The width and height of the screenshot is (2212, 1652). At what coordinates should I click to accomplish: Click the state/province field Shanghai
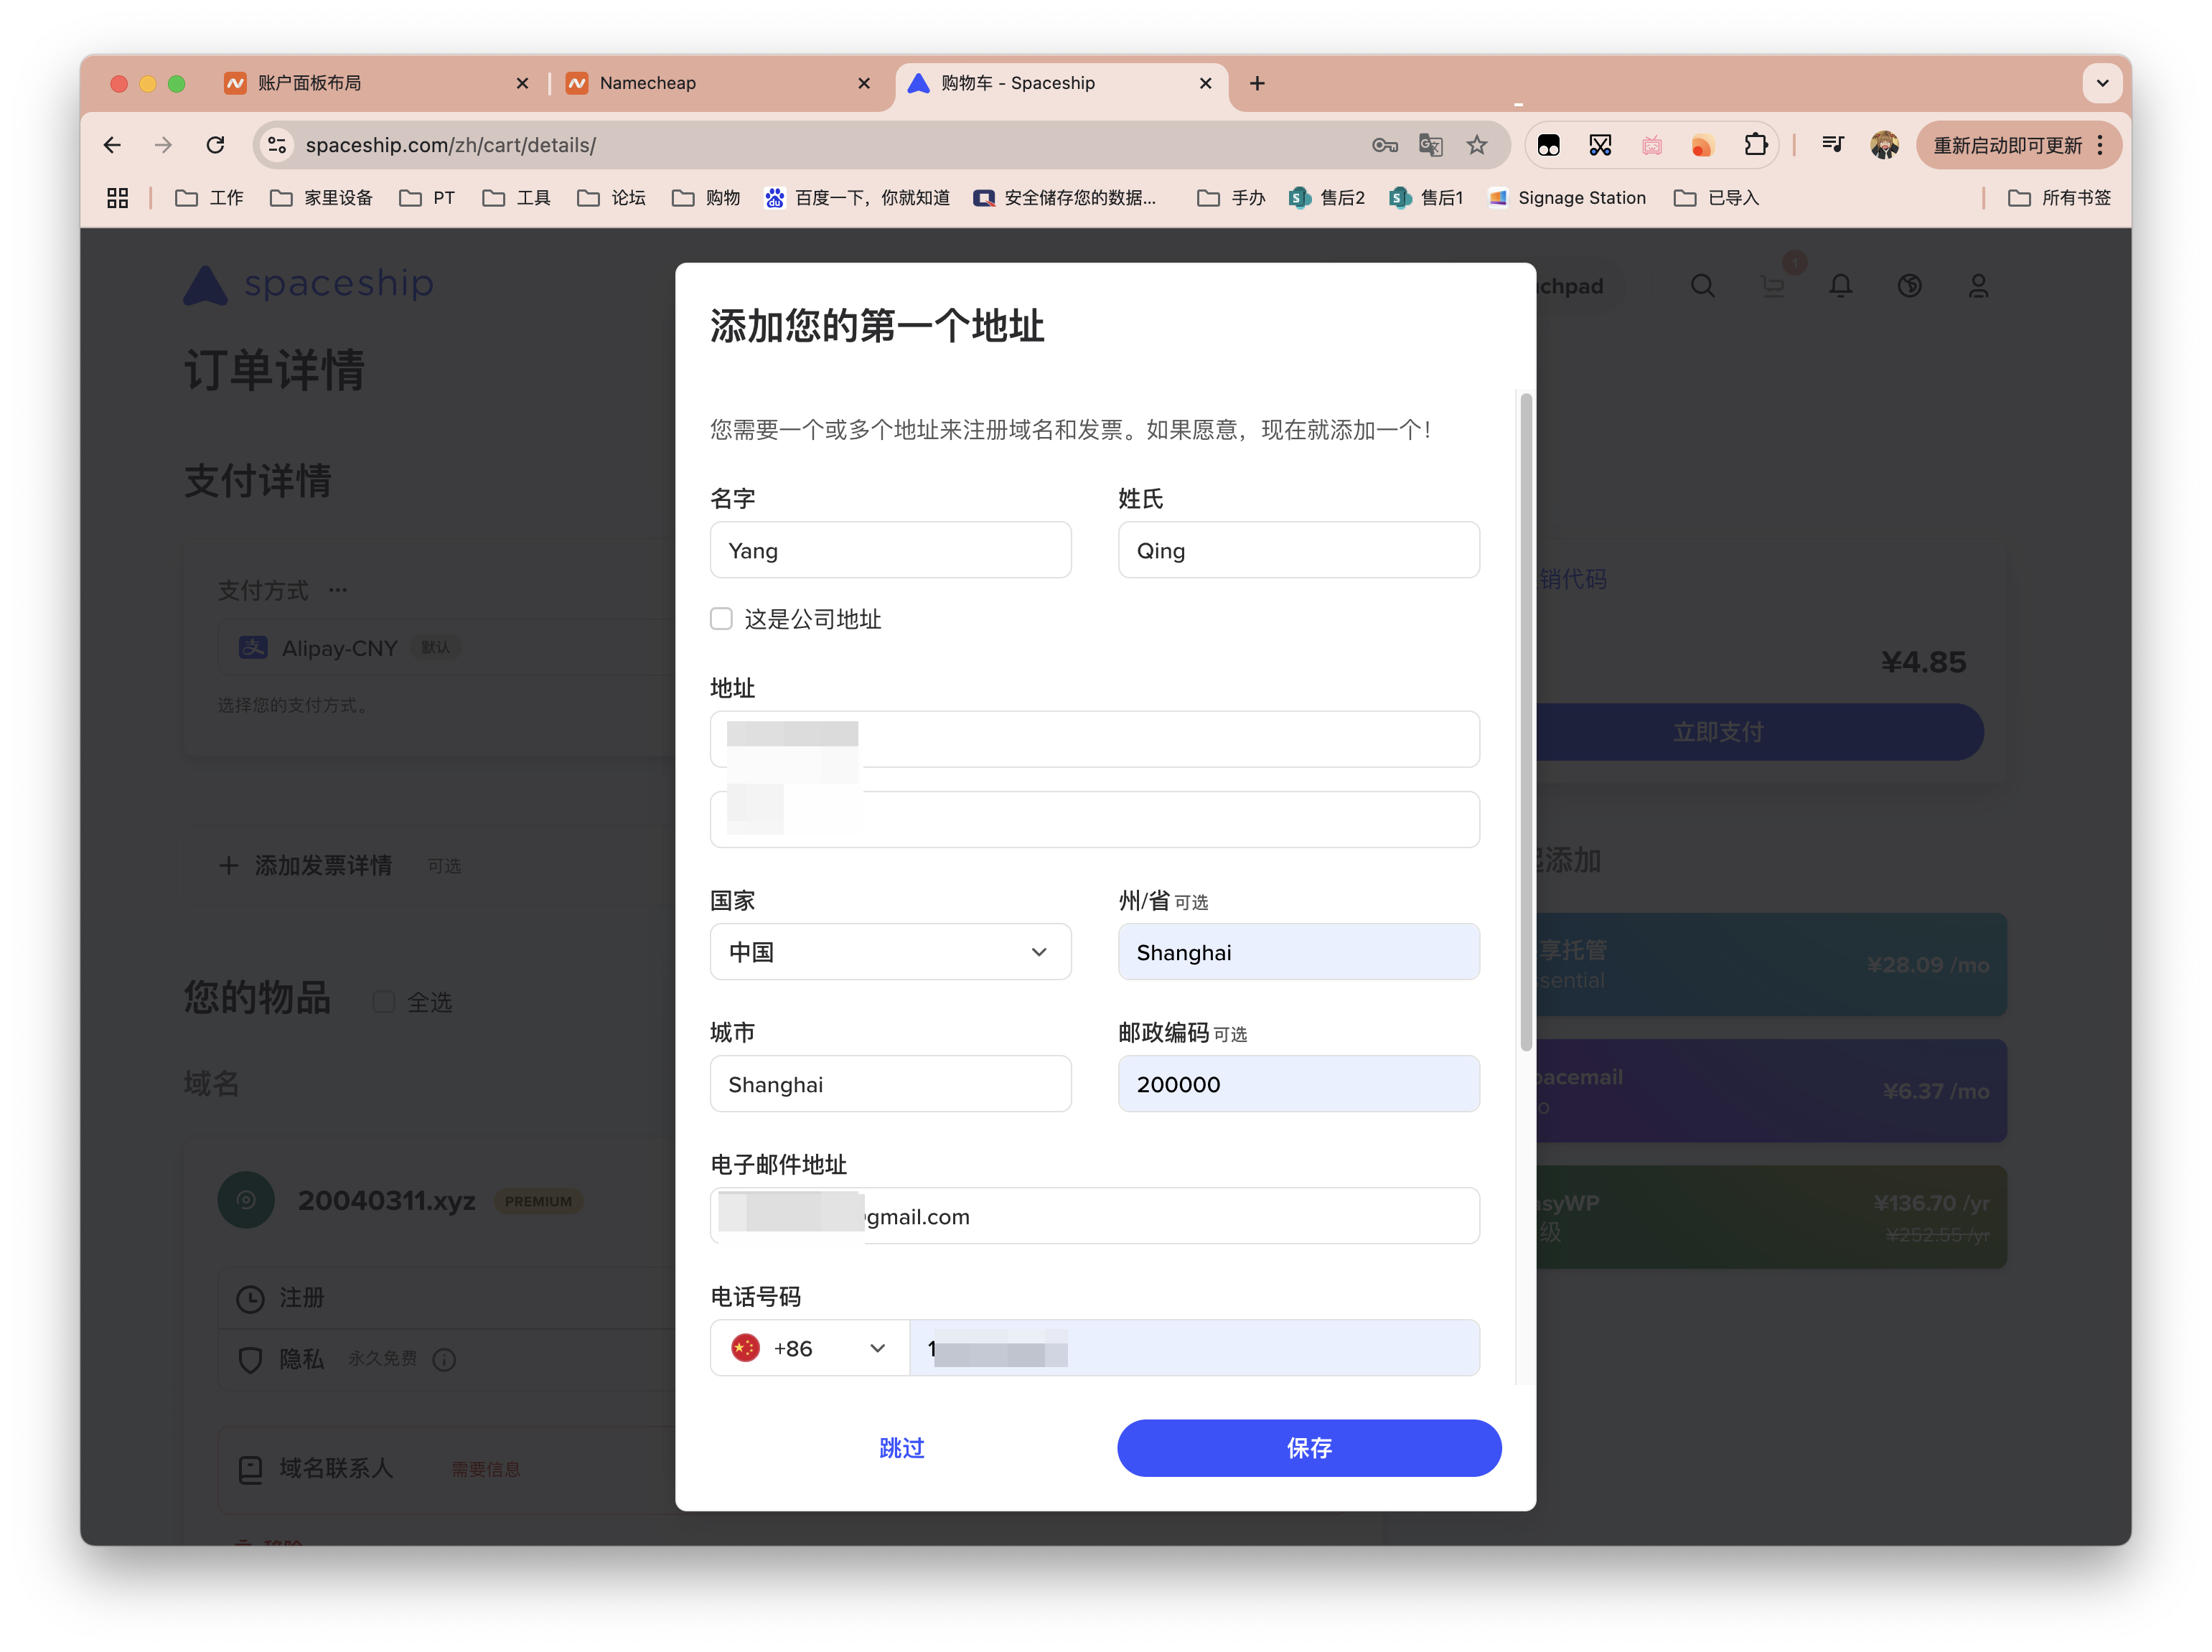(1298, 952)
